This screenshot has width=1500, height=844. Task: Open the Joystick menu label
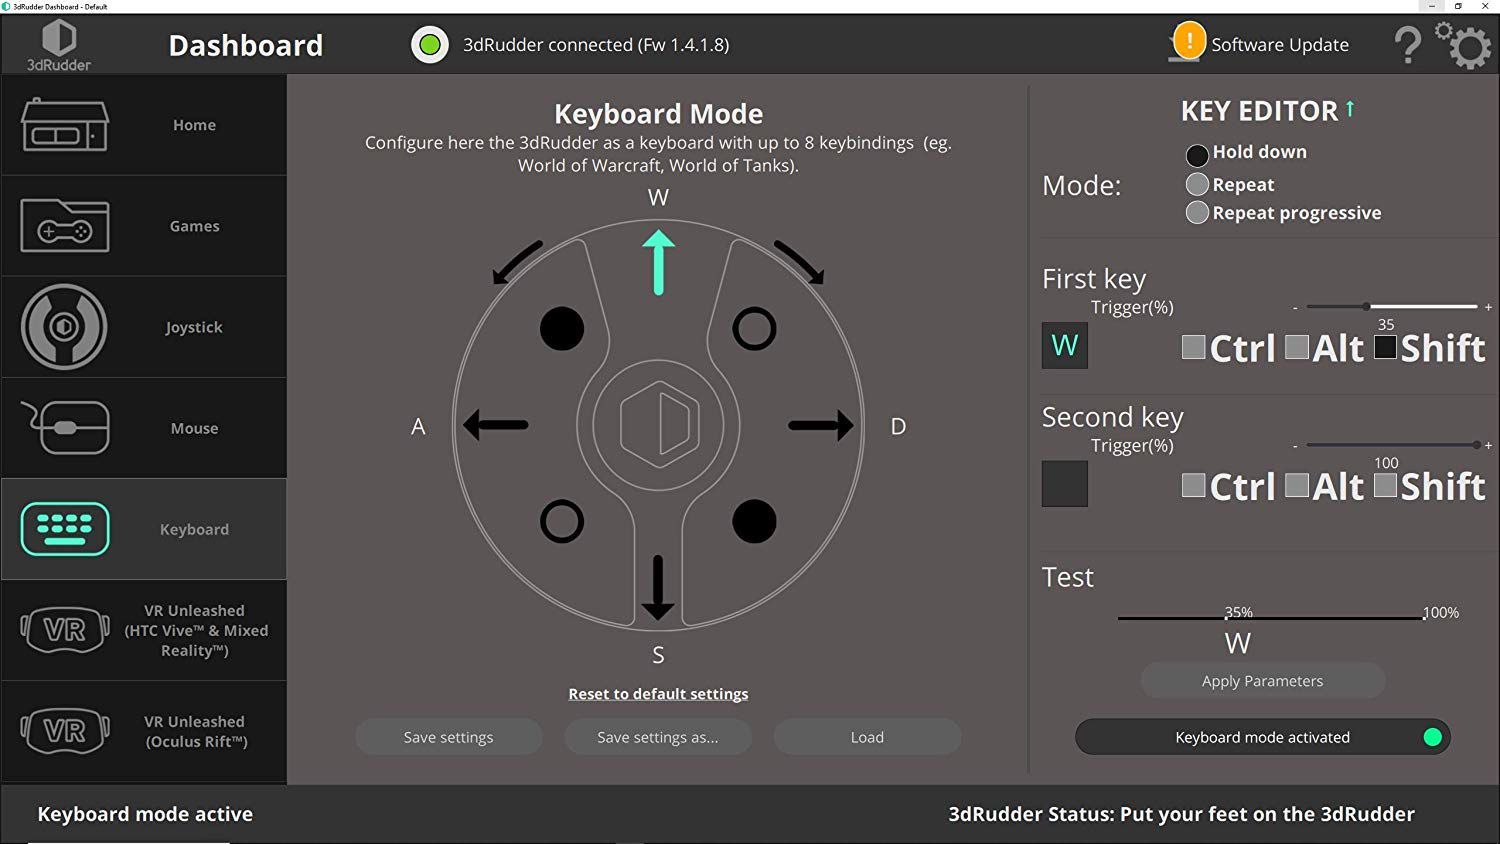click(194, 327)
